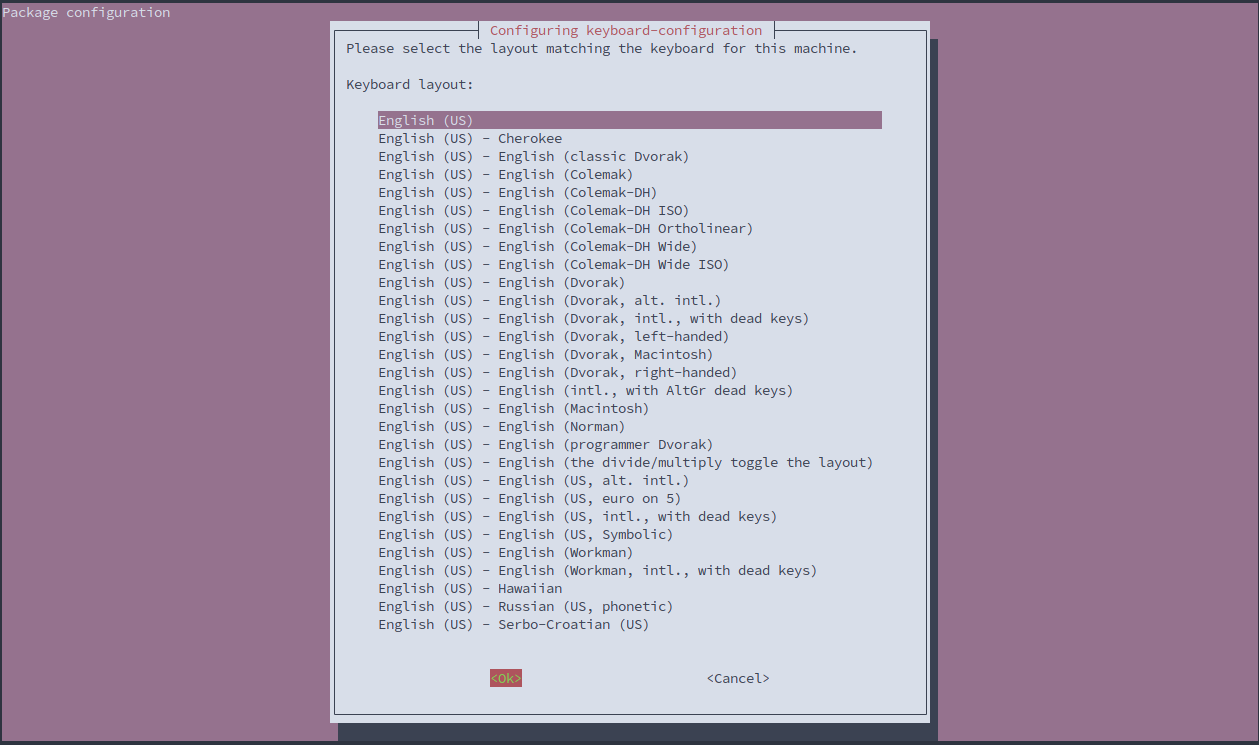Select English (intl., with AltGr dead keys)
Viewport: 1259px width, 745px height.
(585, 390)
